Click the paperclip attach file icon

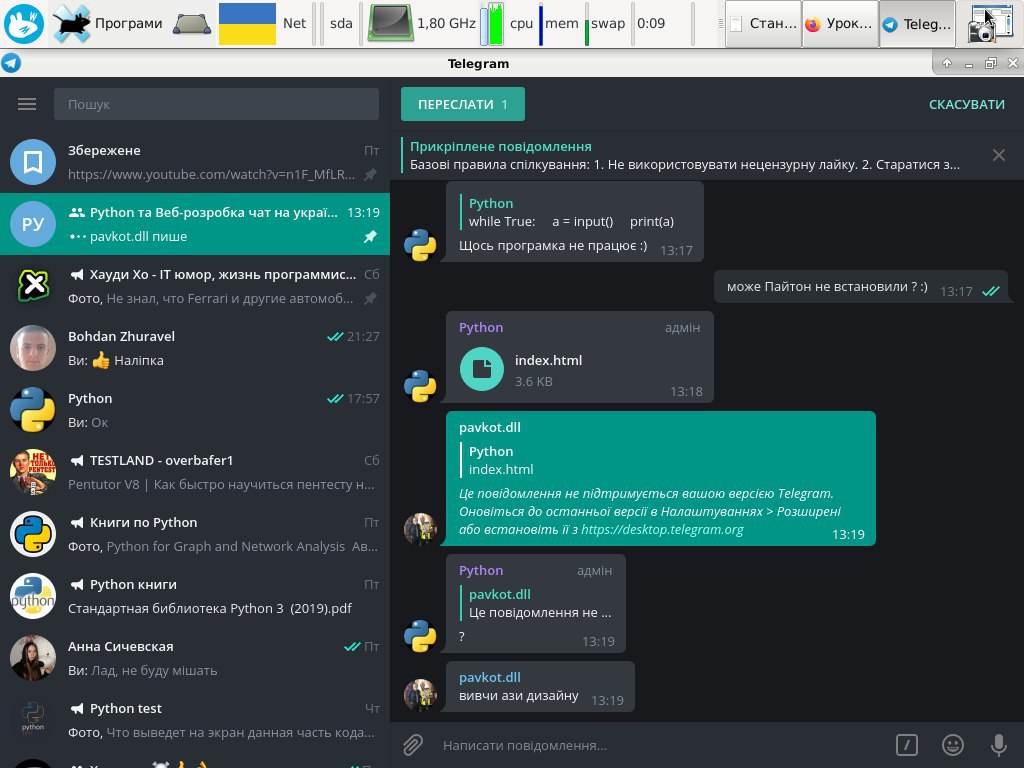[x=413, y=745]
